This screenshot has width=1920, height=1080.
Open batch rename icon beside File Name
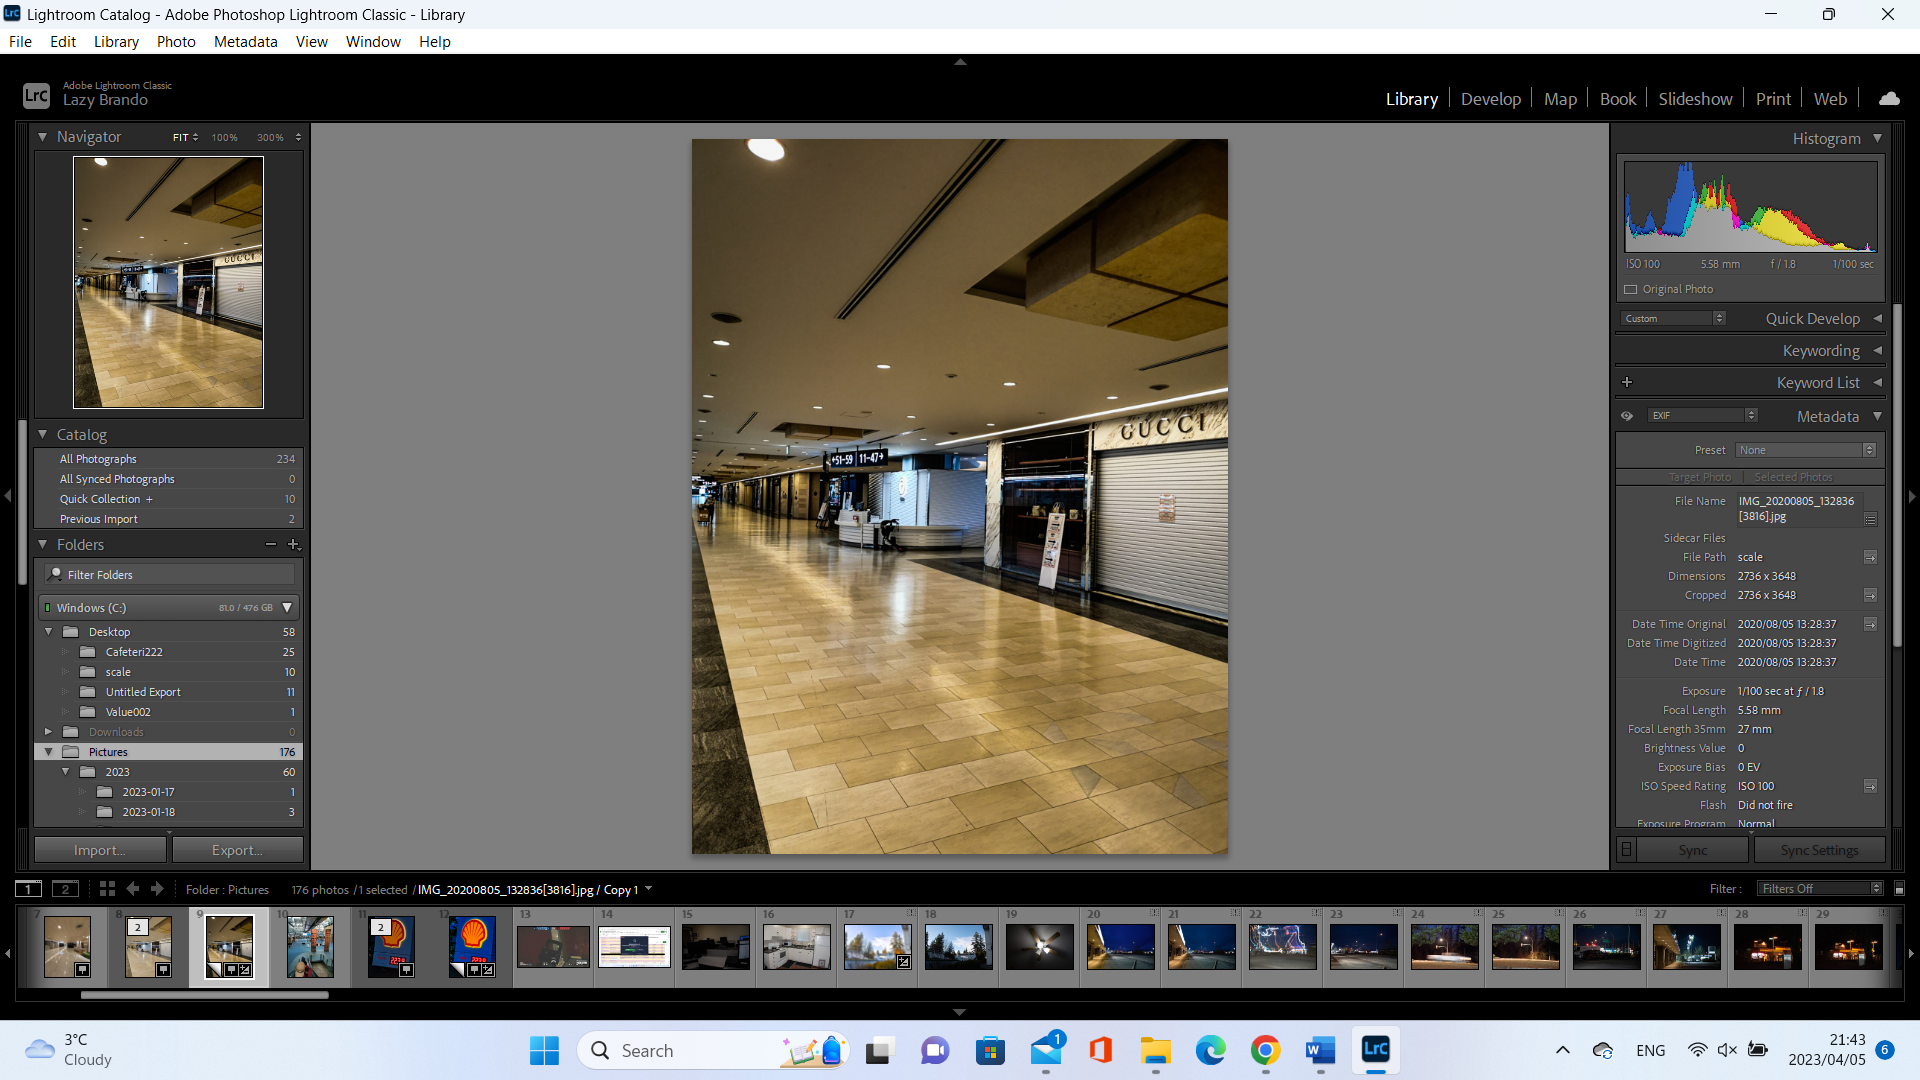pyautogui.click(x=1870, y=519)
